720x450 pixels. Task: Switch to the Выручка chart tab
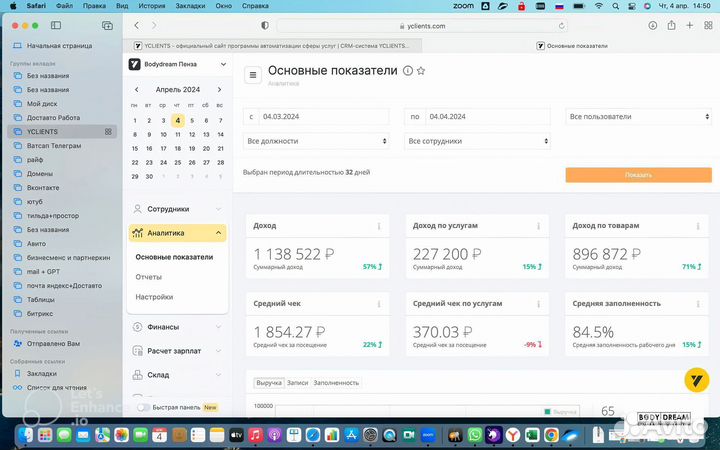(x=269, y=382)
